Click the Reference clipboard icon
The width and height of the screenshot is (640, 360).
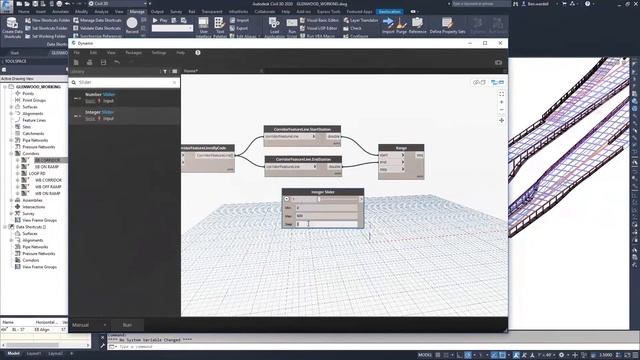(x=417, y=23)
